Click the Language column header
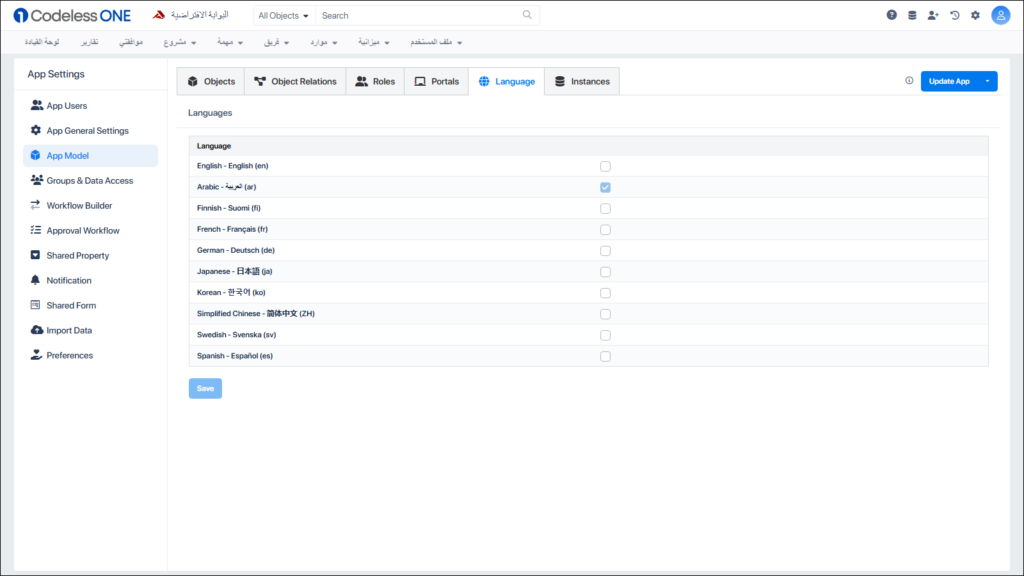This screenshot has height=576, width=1024. (x=214, y=146)
